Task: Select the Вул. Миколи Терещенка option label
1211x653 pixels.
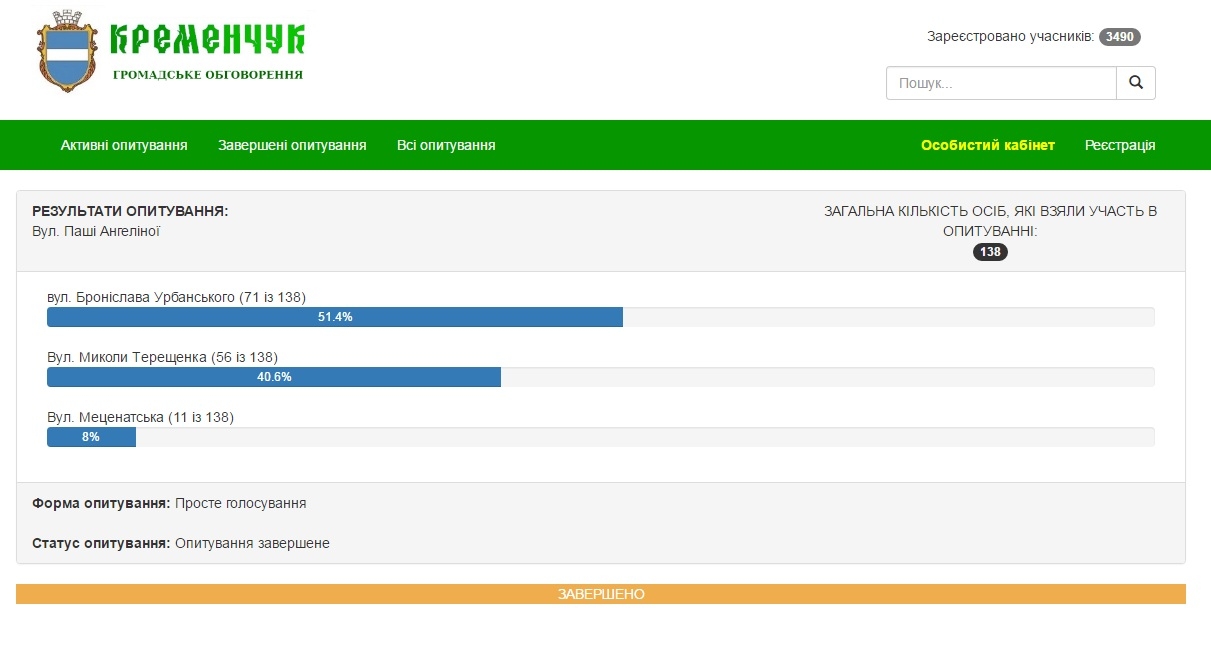Action: pos(162,357)
